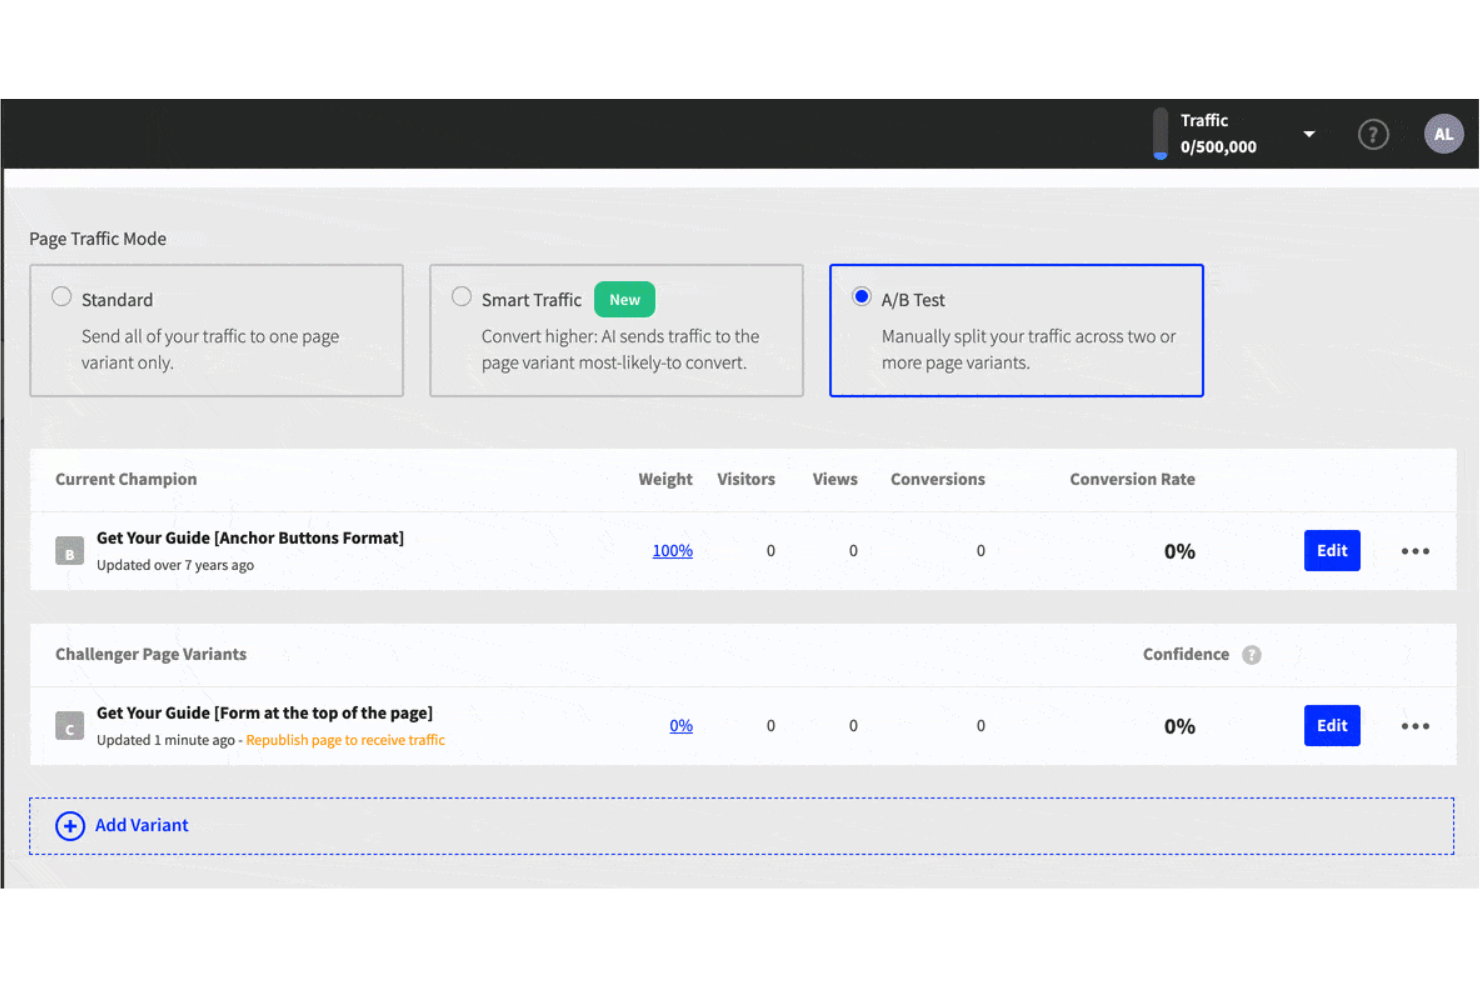Select the A/B Test mode
This screenshot has width=1480, height=987.
pyautogui.click(x=861, y=296)
